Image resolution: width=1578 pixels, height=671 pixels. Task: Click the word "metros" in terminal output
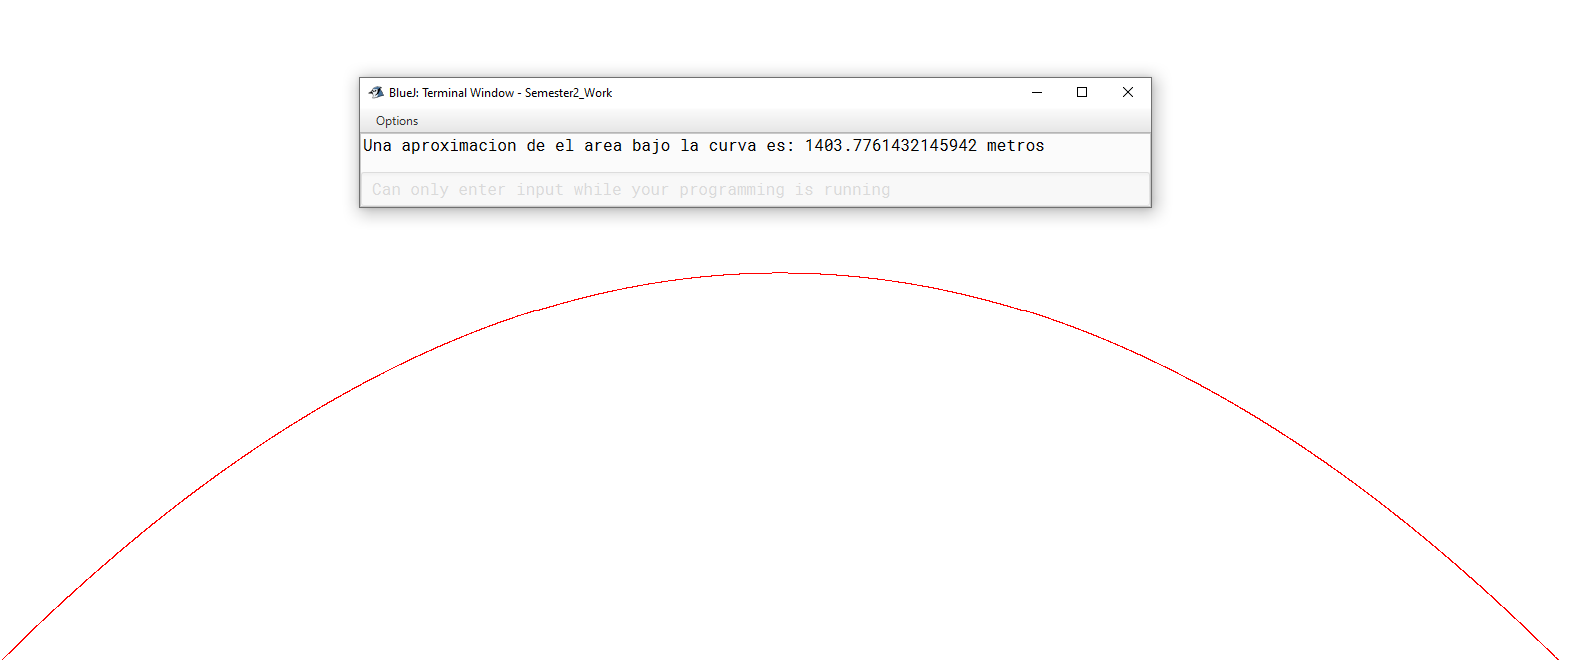(1016, 146)
